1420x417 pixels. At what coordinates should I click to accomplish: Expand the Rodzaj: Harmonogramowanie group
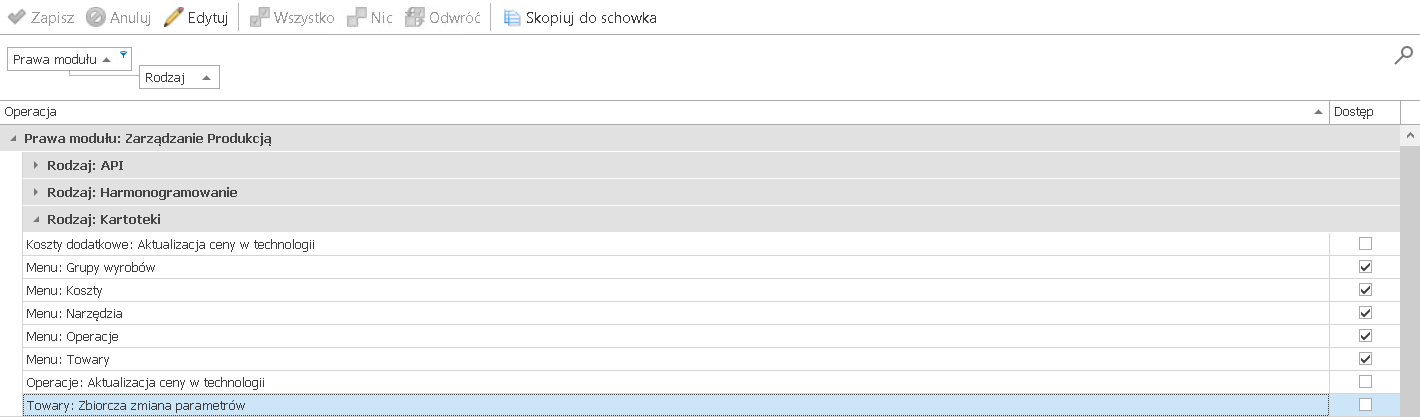(37, 192)
